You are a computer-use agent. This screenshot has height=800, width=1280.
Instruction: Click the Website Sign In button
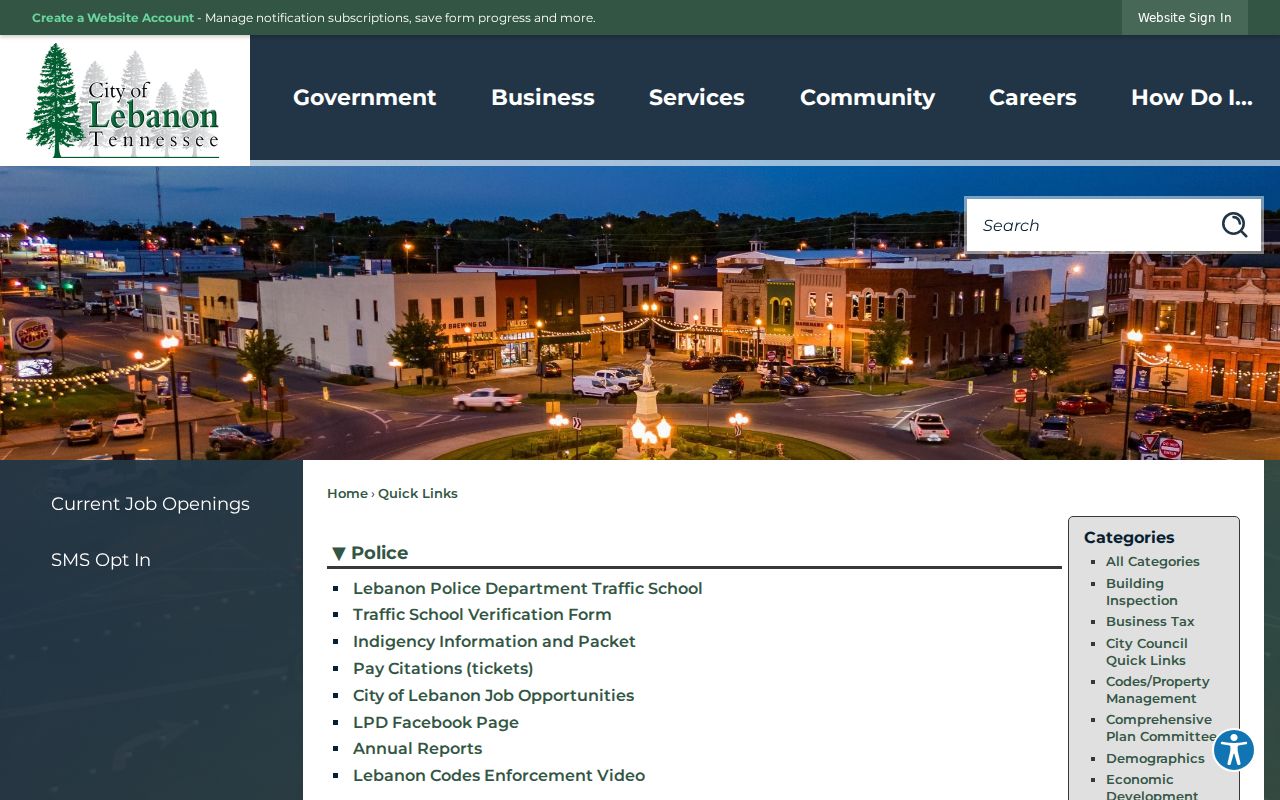pos(1185,18)
